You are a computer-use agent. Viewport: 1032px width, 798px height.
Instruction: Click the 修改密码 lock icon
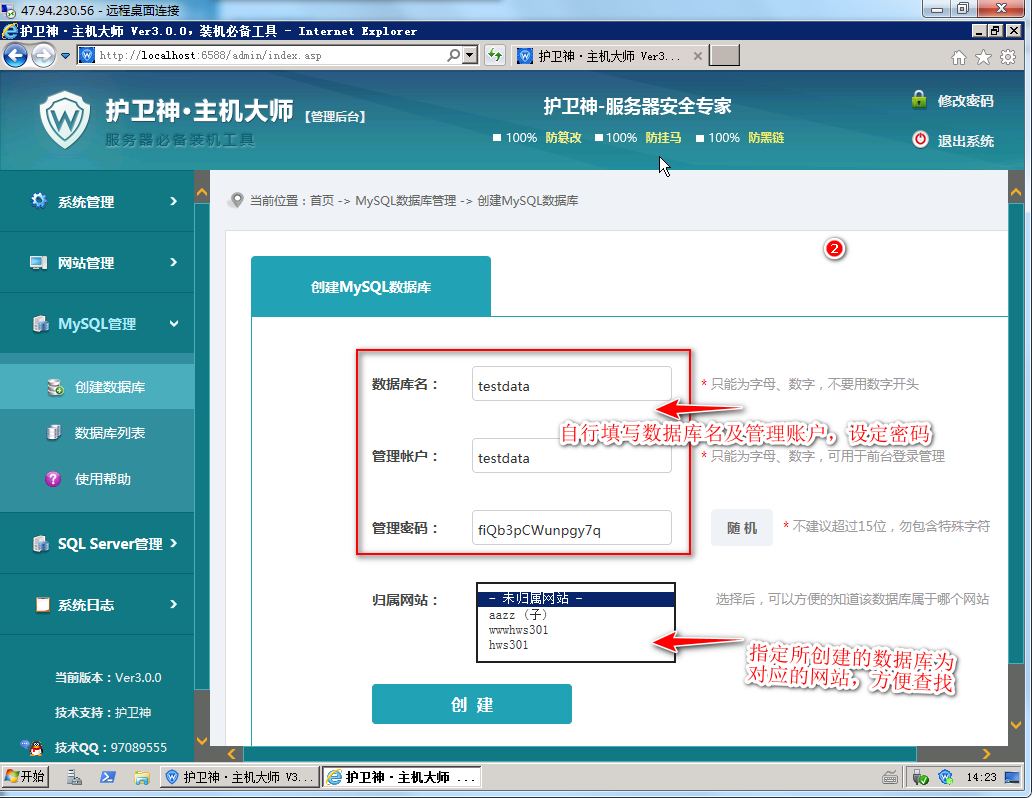tap(918, 100)
